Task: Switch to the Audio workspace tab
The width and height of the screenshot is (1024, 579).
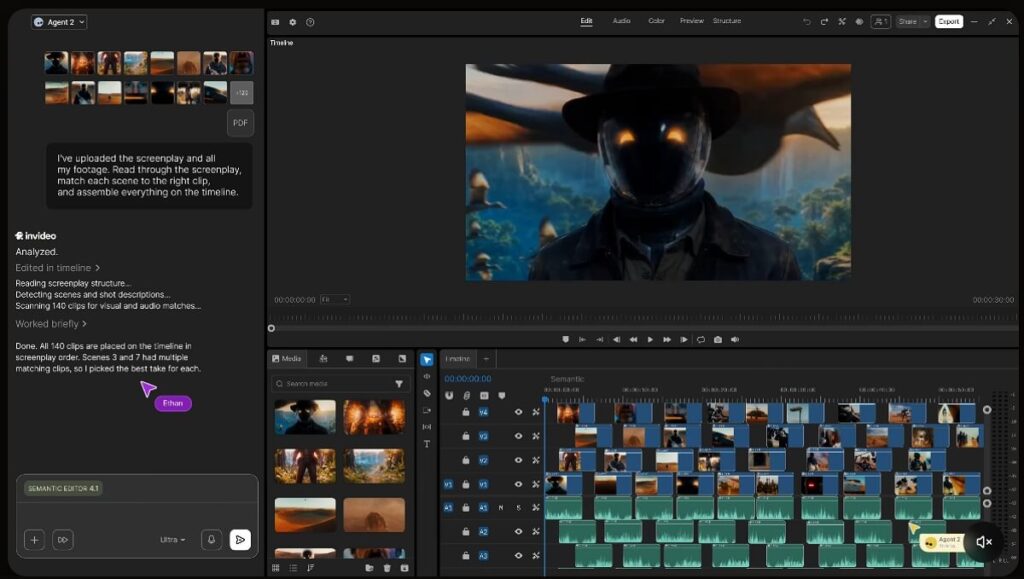Action: [621, 21]
